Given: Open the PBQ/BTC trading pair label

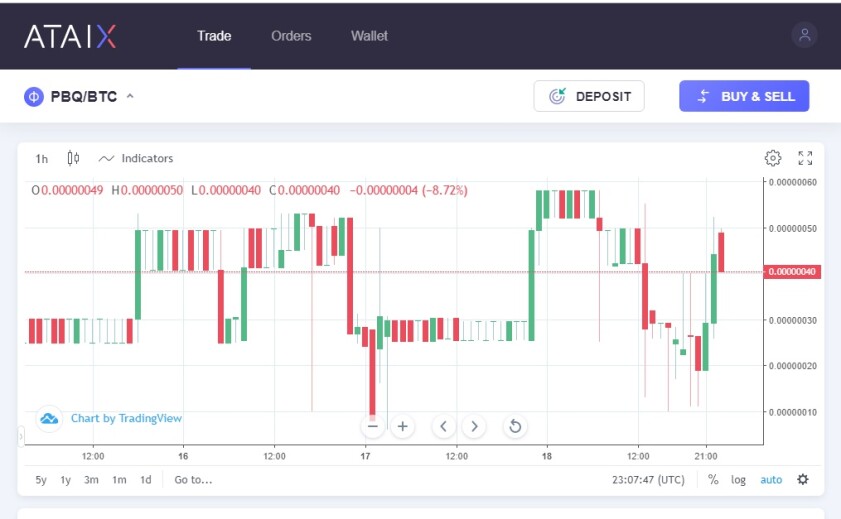Looking at the screenshot, I should [x=84, y=97].
